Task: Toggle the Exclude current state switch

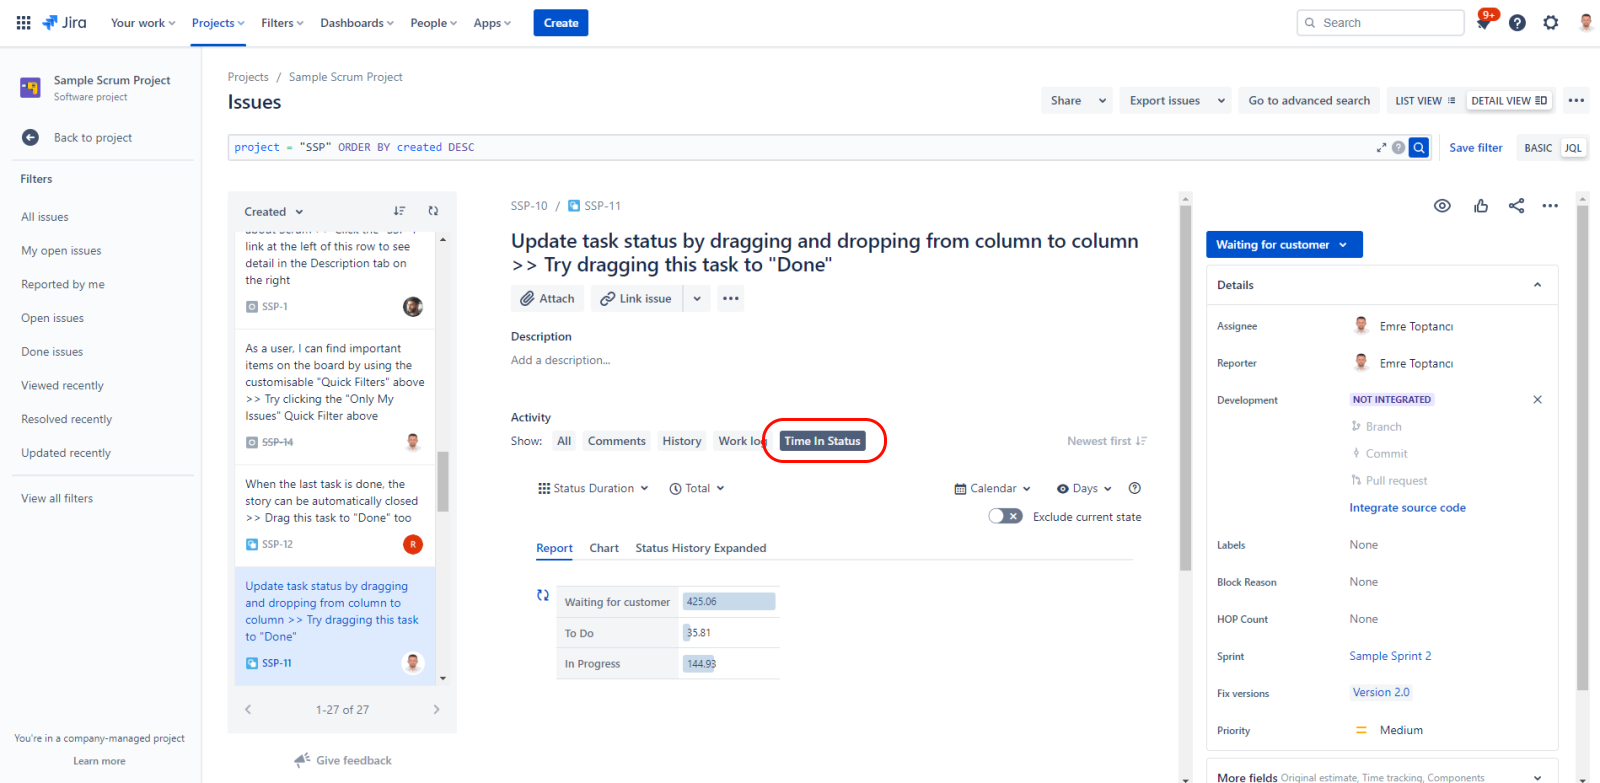Action: (x=1004, y=517)
